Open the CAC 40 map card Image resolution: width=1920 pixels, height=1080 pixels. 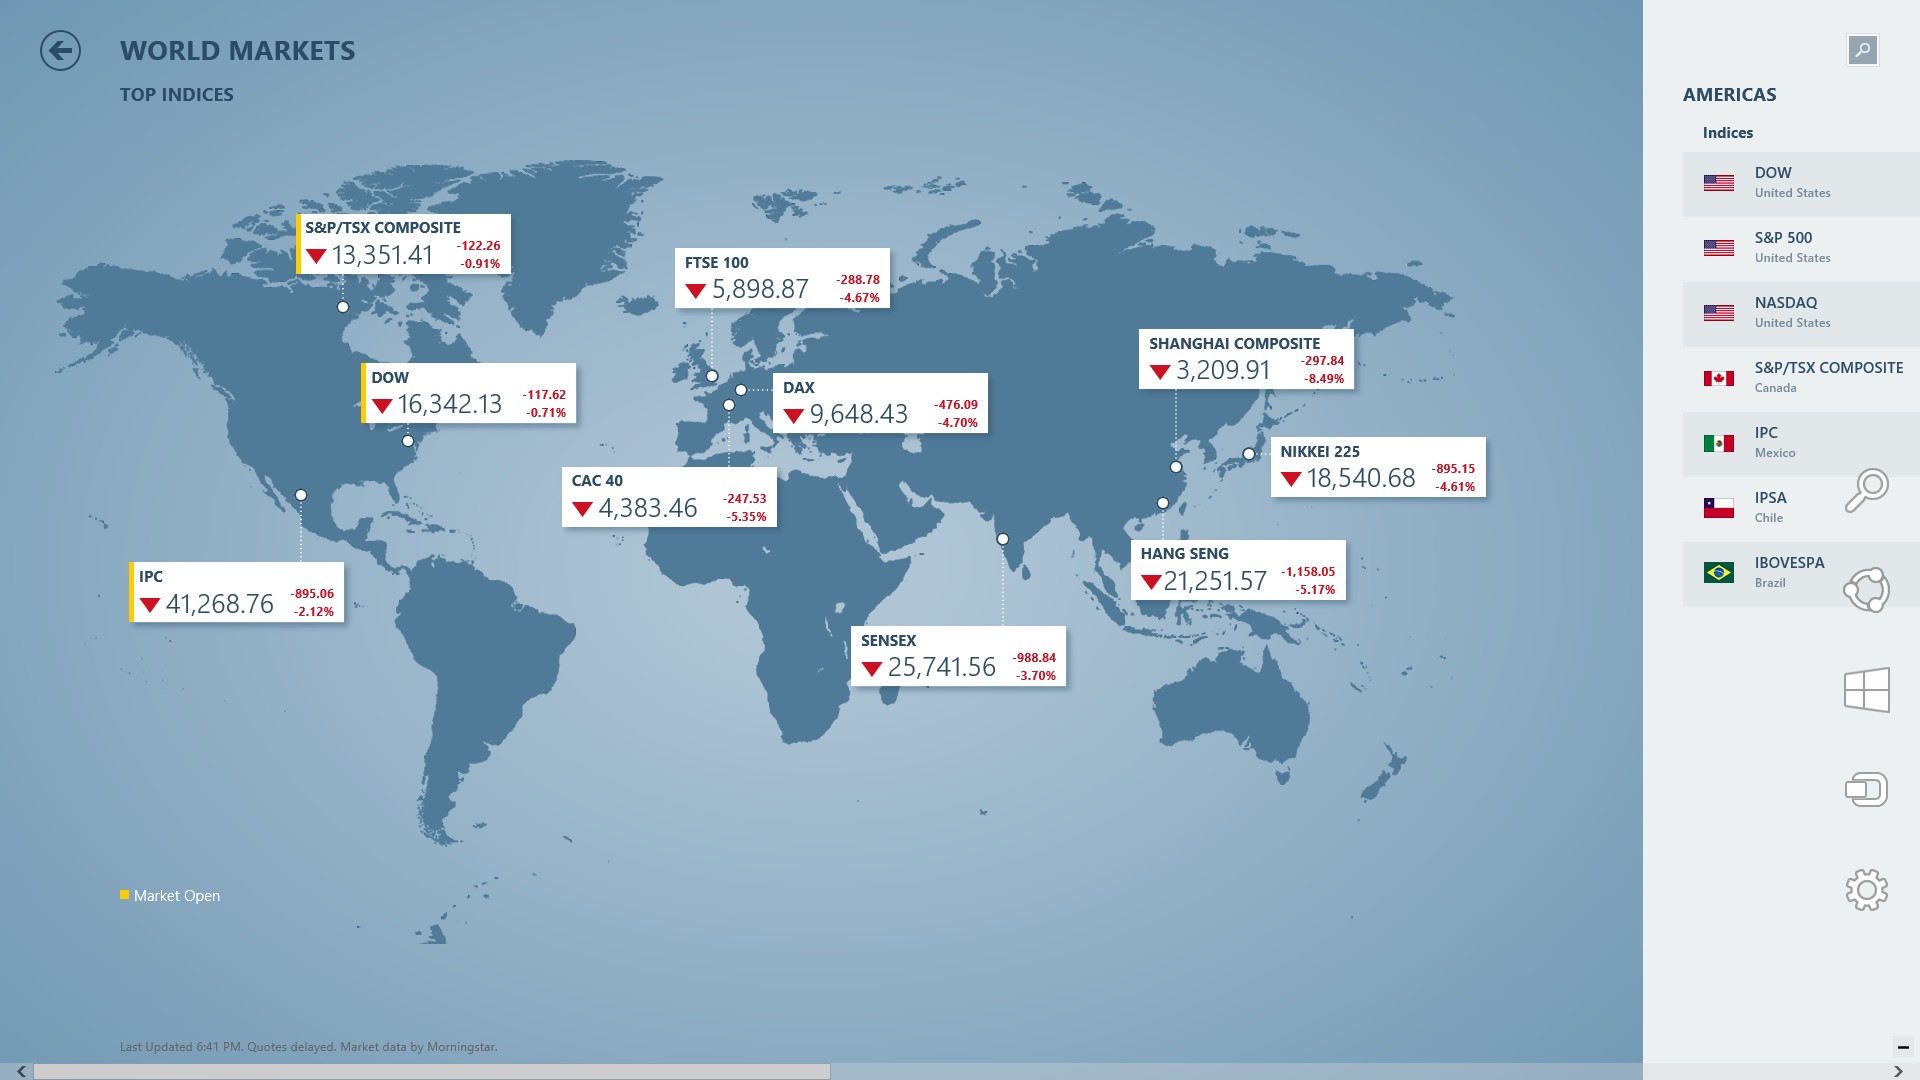tap(669, 497)
